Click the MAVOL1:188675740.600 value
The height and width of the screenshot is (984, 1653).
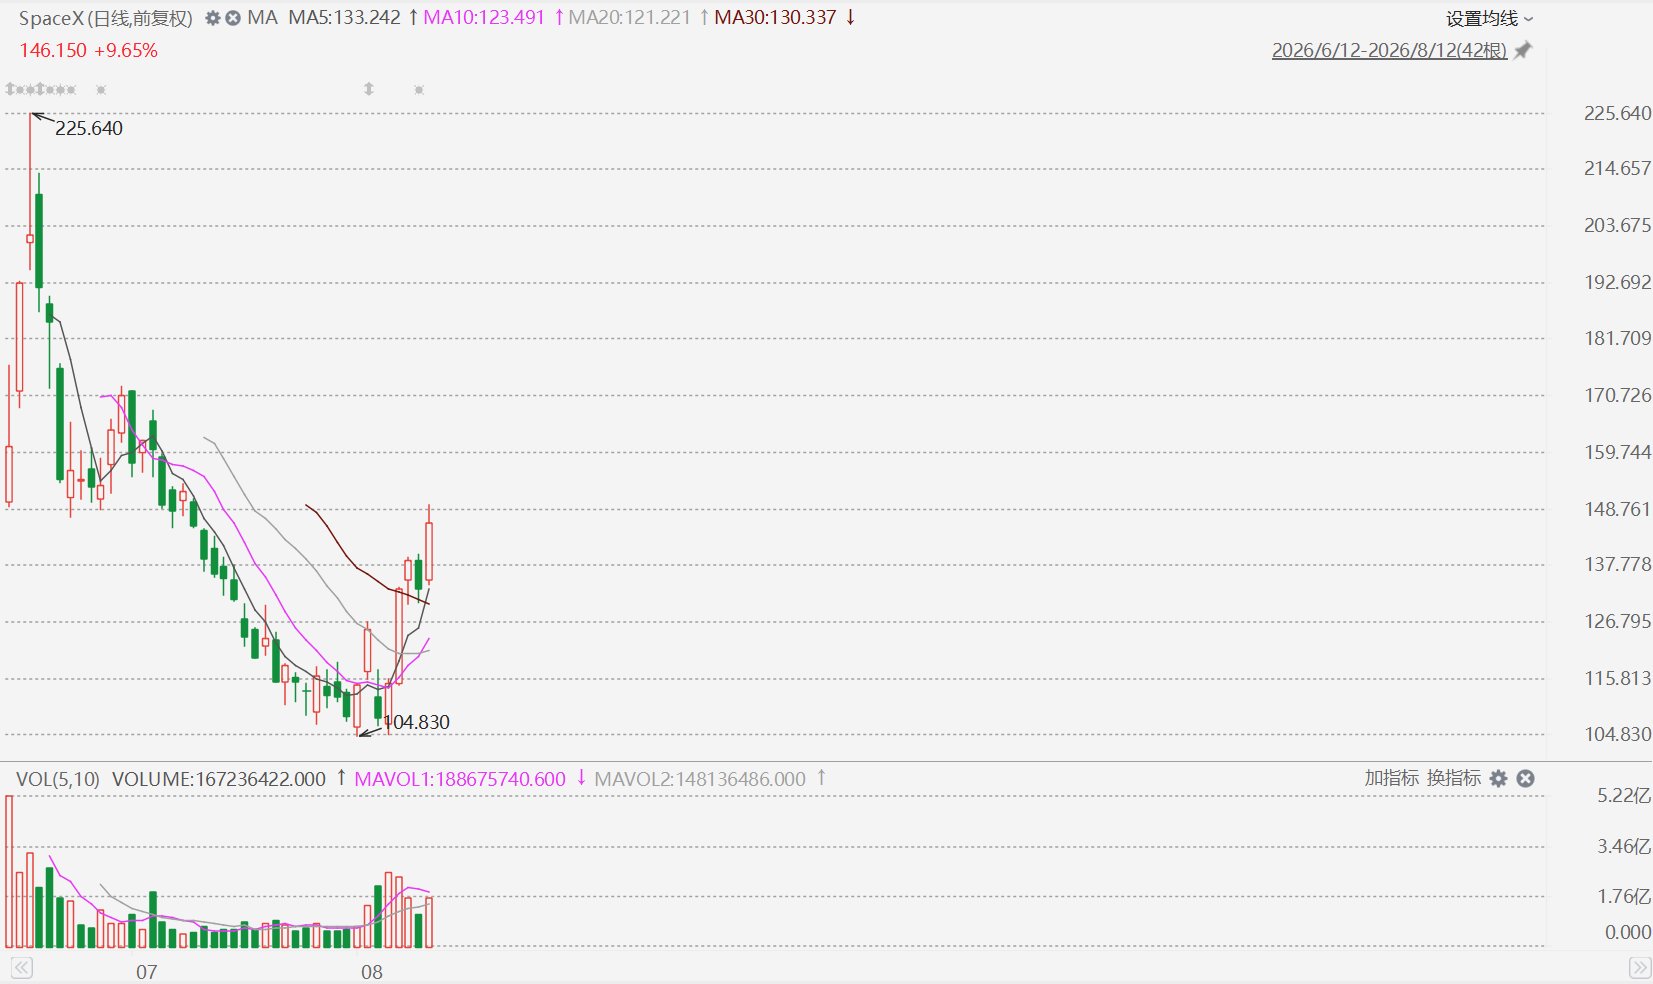coord(460,779)
